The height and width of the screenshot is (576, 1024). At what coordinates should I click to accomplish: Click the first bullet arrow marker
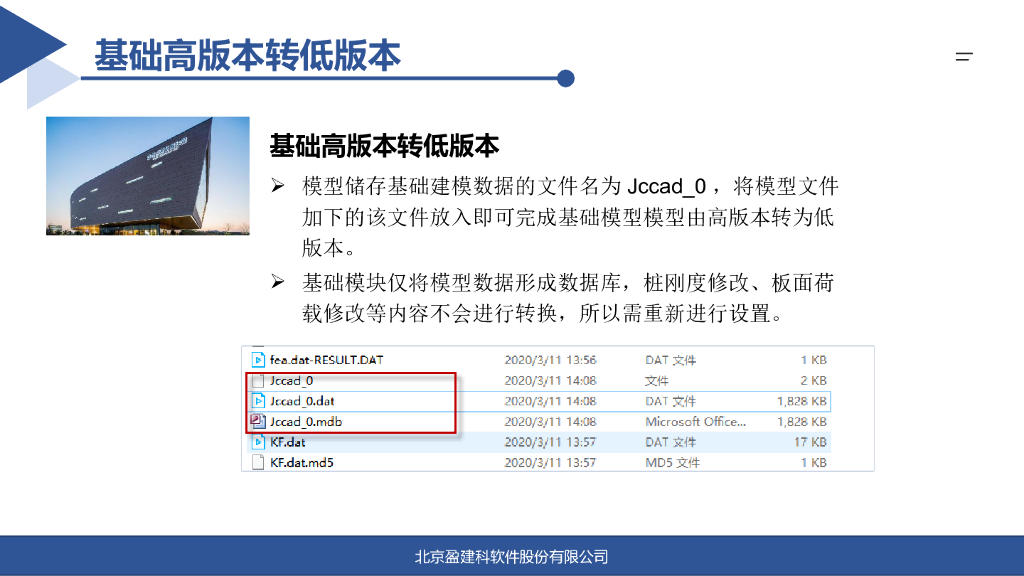(x=278, y=186)
